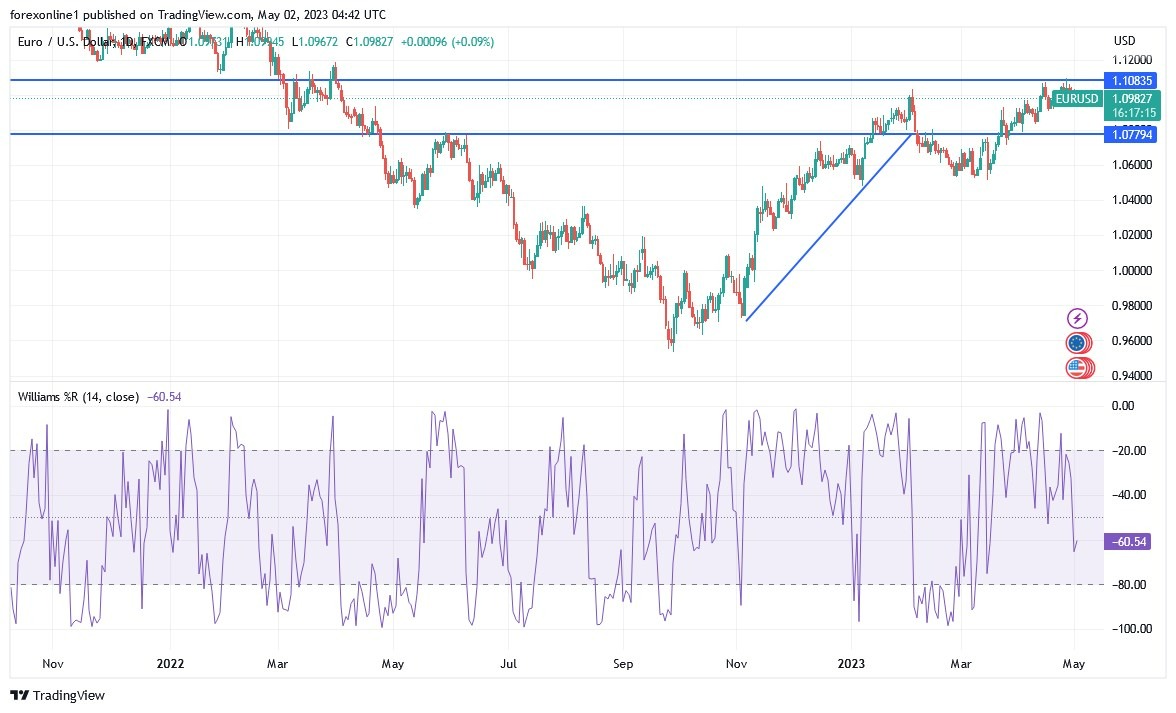Click the FXCM exchange name in the legend

154,43
